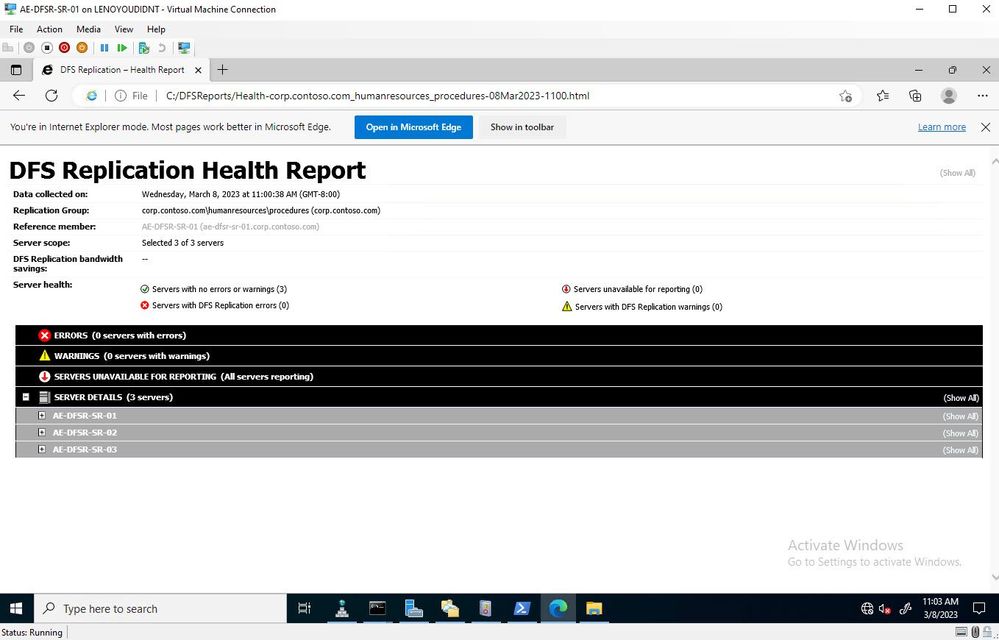
Task: Click Open in Microsoft Edge button
Action: tap(413, 127)
